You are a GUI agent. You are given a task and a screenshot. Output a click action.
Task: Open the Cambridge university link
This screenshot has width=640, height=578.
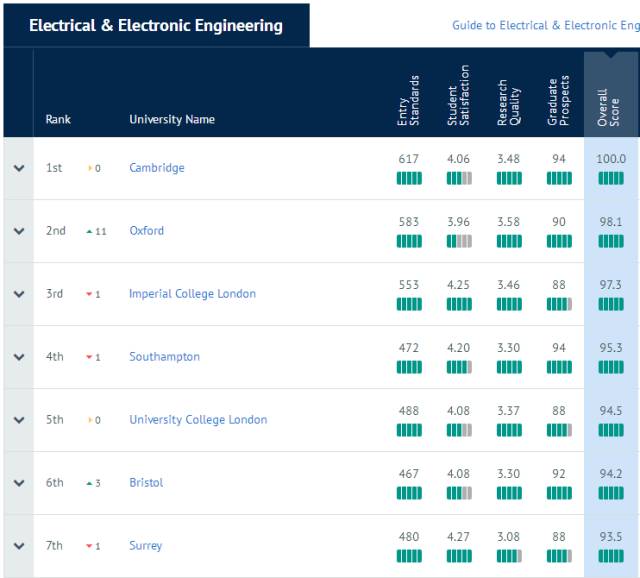157,168
